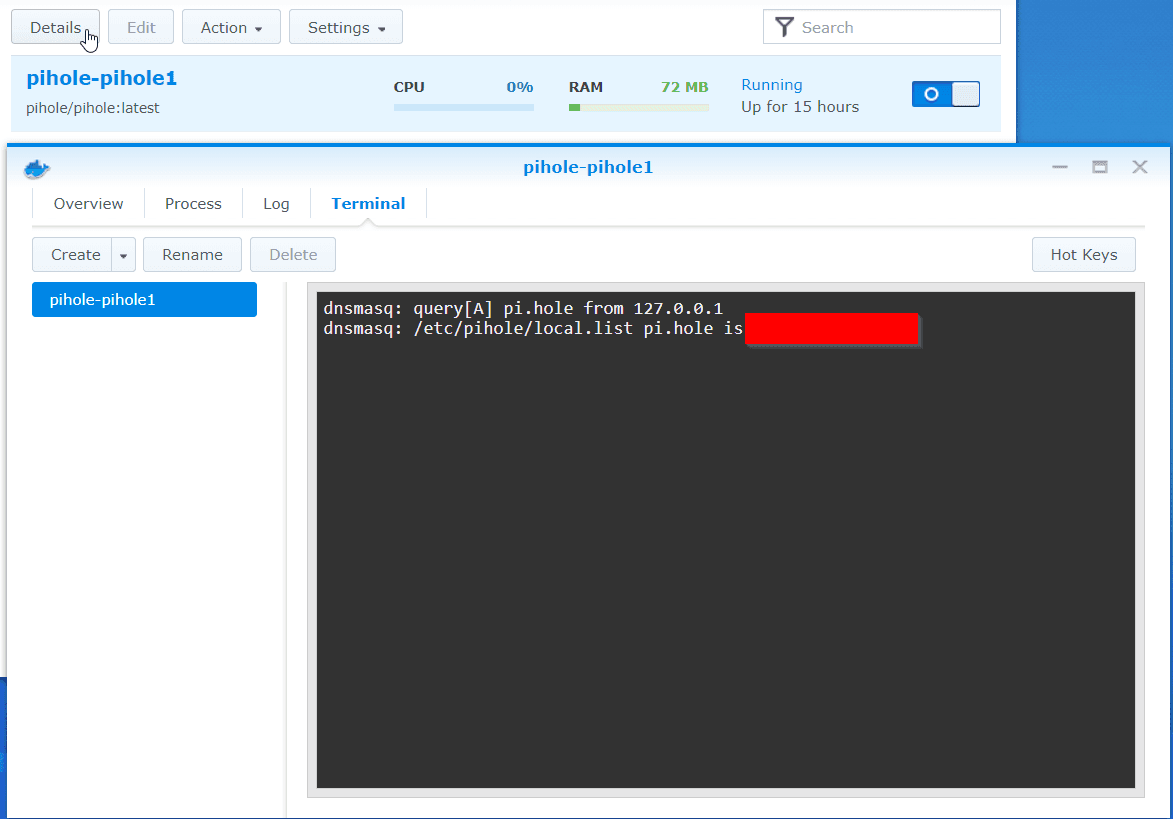Image resolution: width=1173 pixels, height=819 pixels.
Task: Click the Details button
Action: point(55,27)
